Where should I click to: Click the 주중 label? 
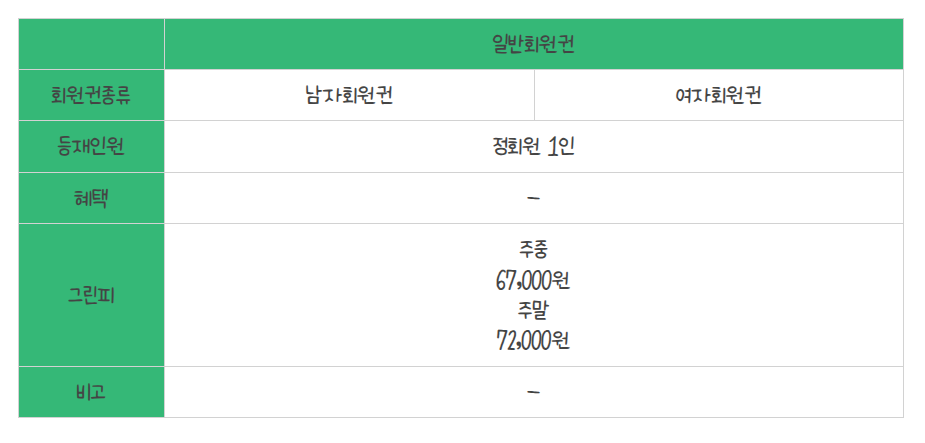coord(533,251)
